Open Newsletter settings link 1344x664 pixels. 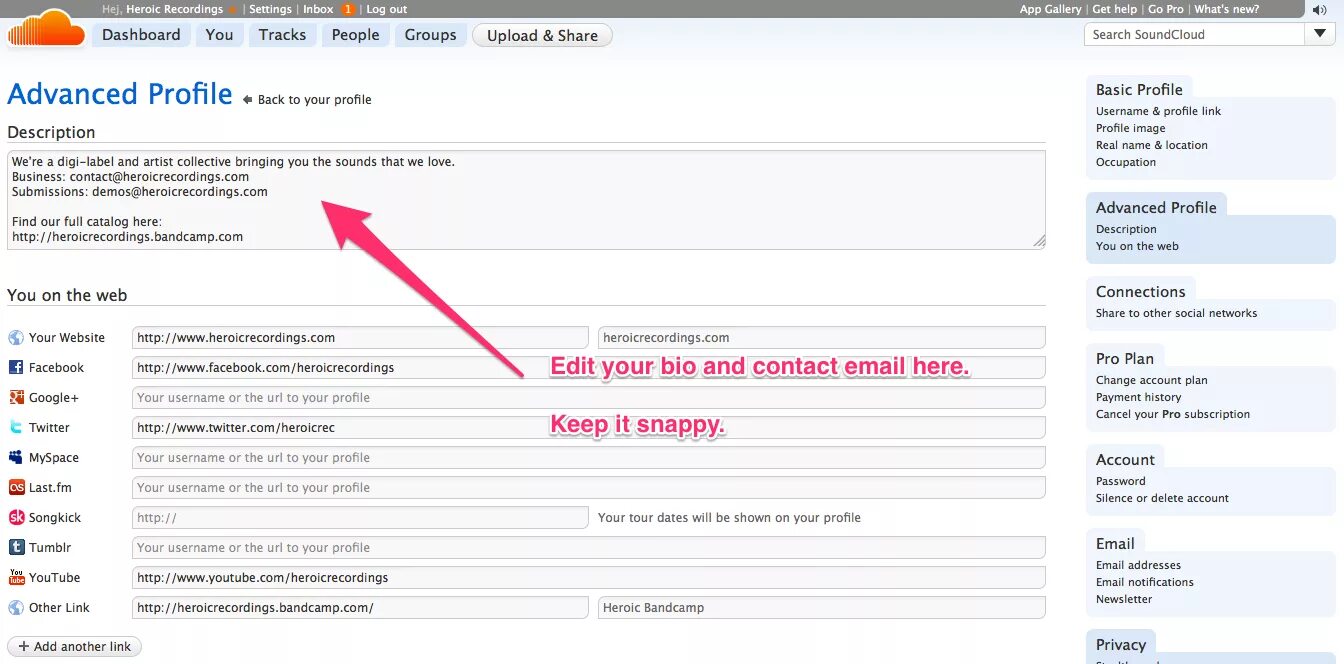[x=1124, y=599]
